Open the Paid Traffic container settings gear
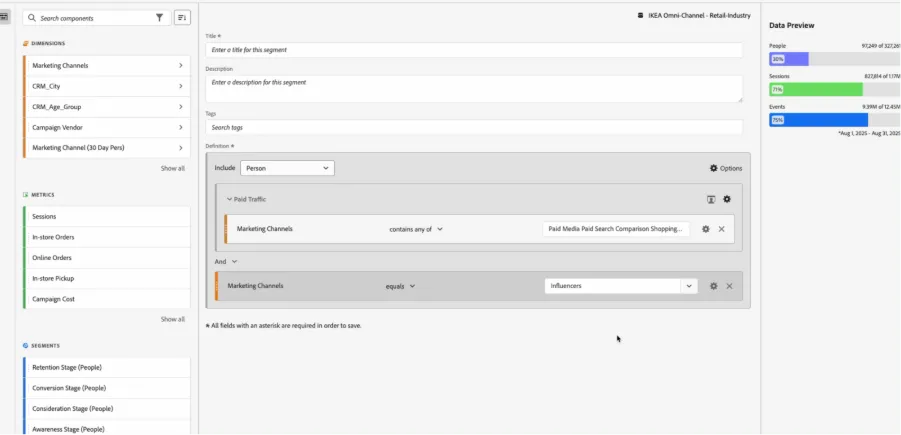901x435 pixels. point(727,199)
